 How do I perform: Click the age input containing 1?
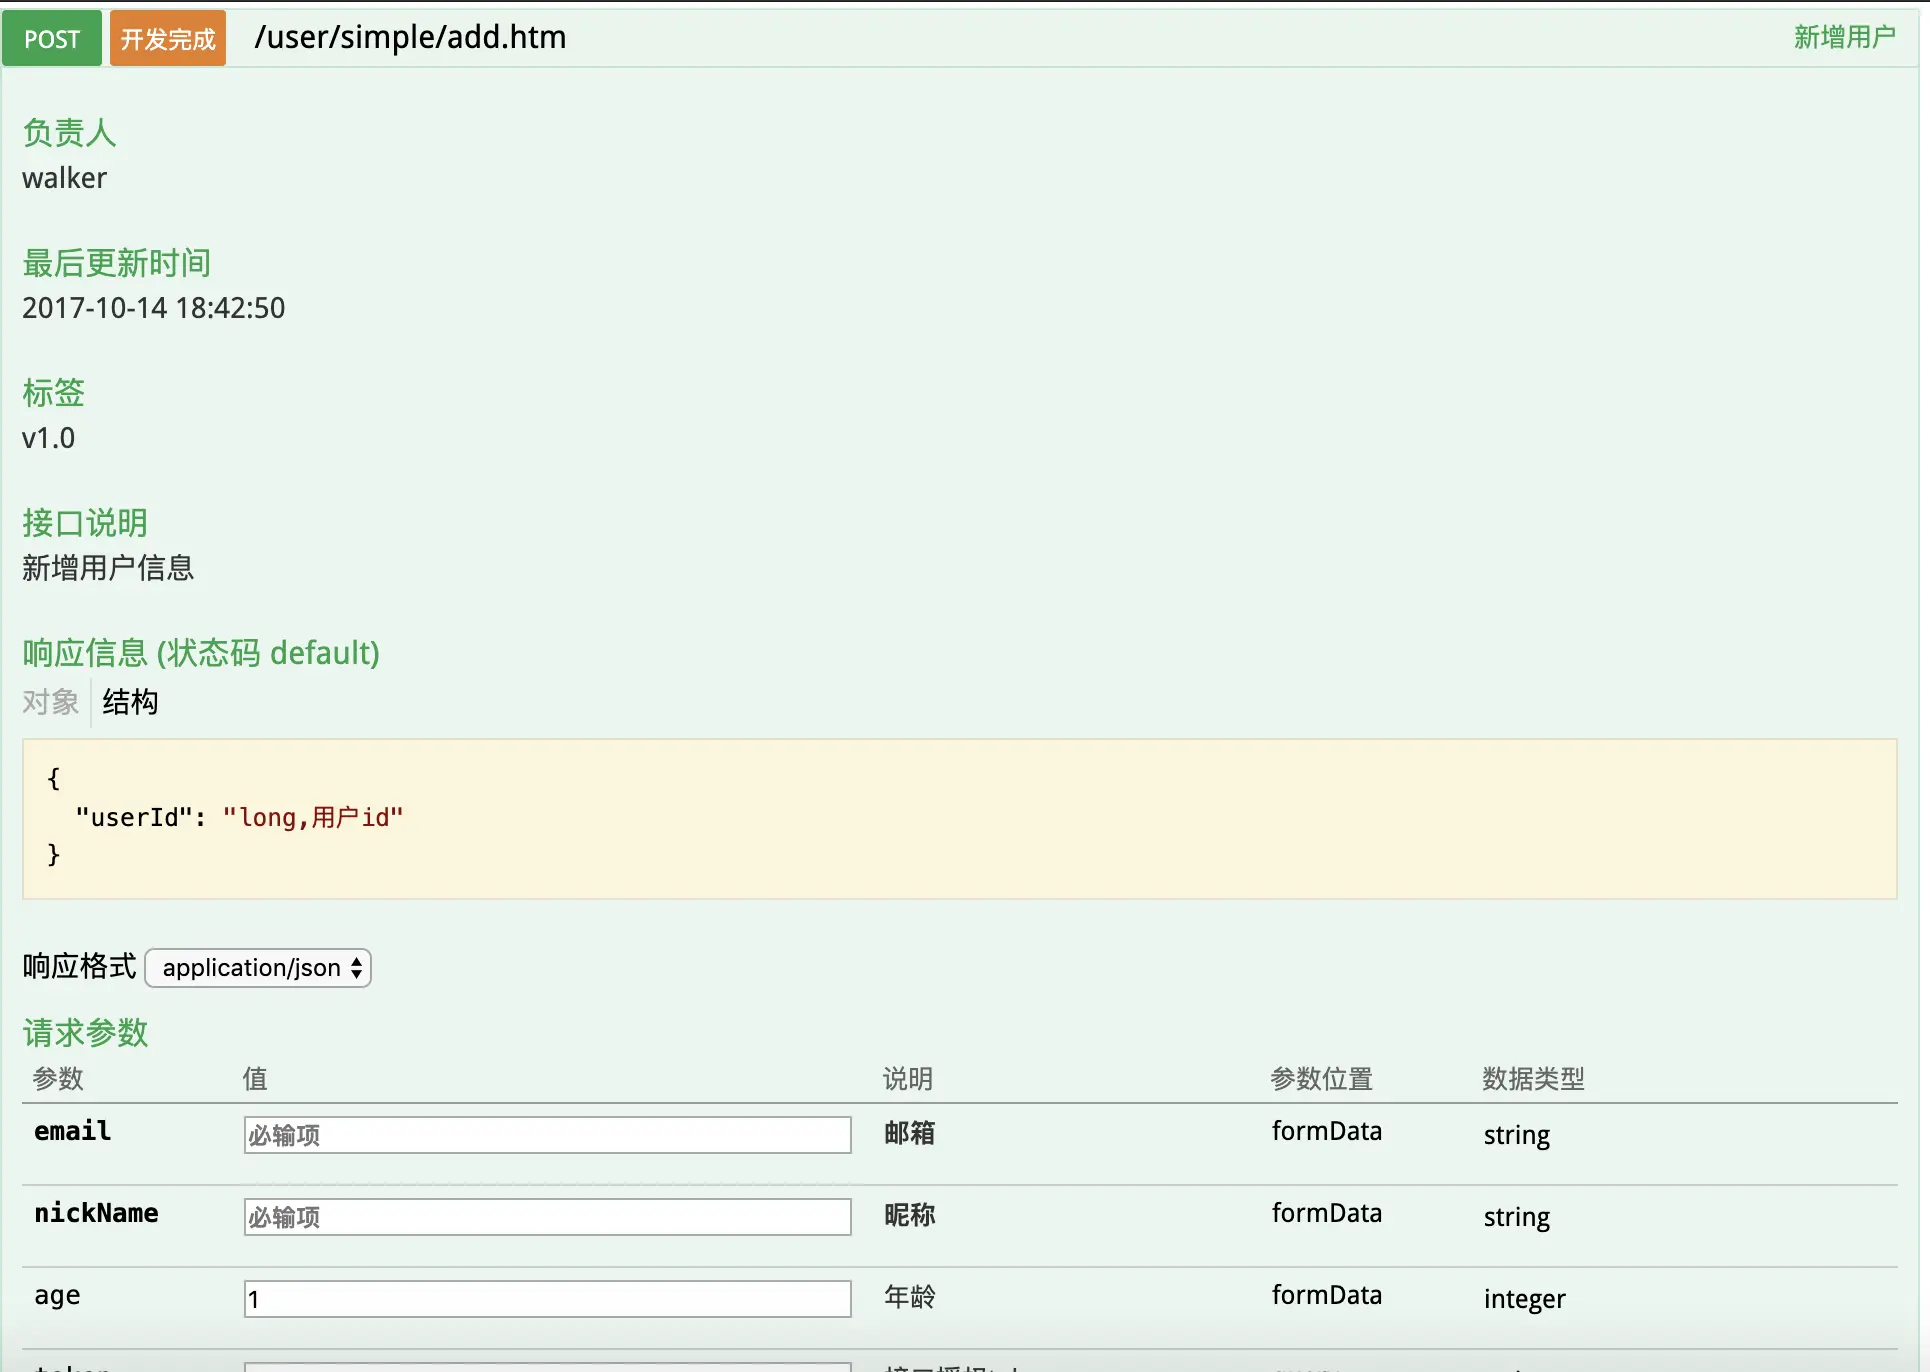(547, 1299)
